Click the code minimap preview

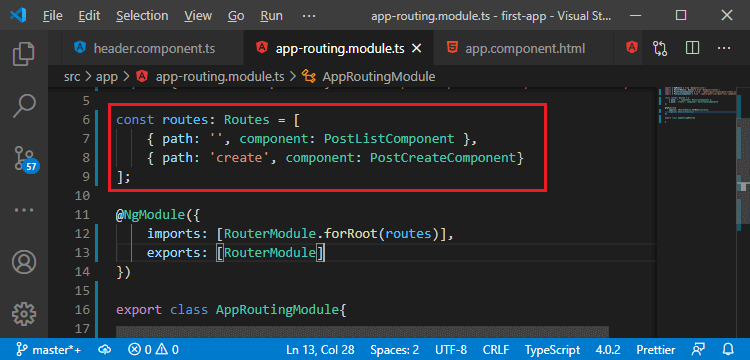click(x=698, y=105)
